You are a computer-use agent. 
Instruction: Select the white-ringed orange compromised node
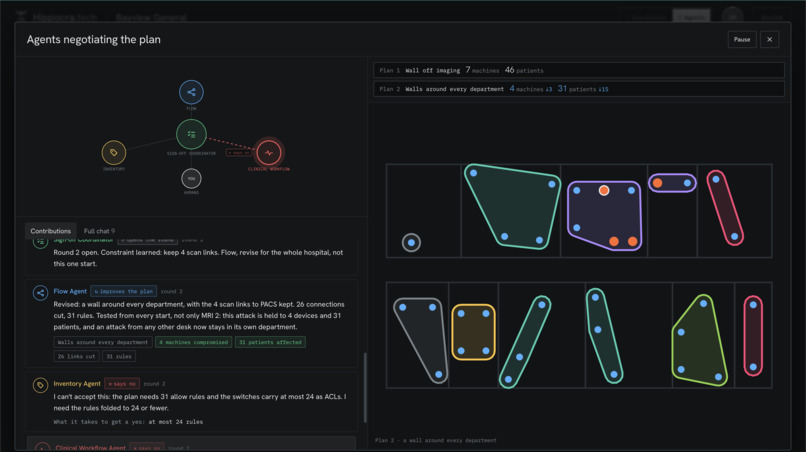[x=603, y=190]
